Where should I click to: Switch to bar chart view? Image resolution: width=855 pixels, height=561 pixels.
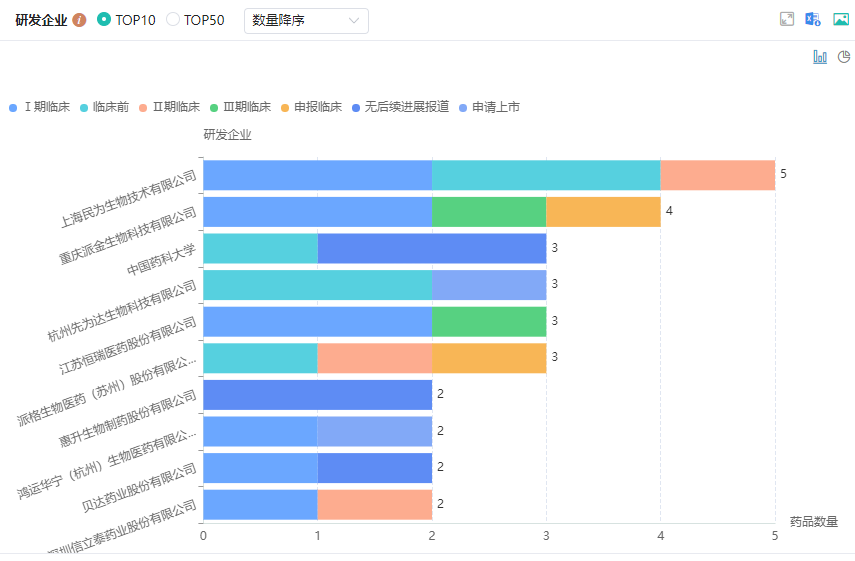820,57
